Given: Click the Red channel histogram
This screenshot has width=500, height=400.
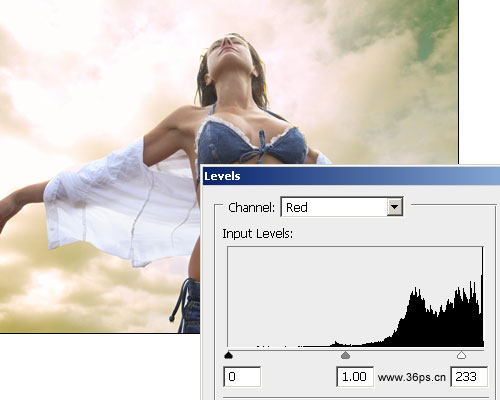Looking at the screenshot, I should [x=355, y=297].
